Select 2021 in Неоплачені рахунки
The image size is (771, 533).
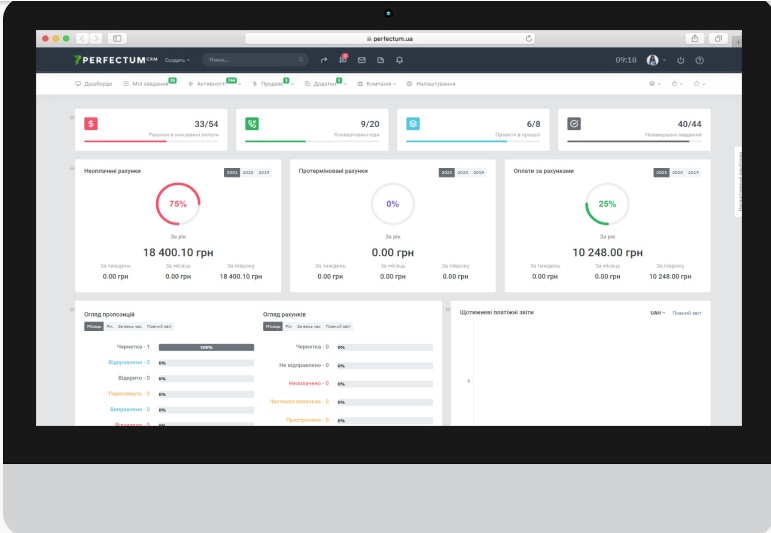[x=232, y=173]
